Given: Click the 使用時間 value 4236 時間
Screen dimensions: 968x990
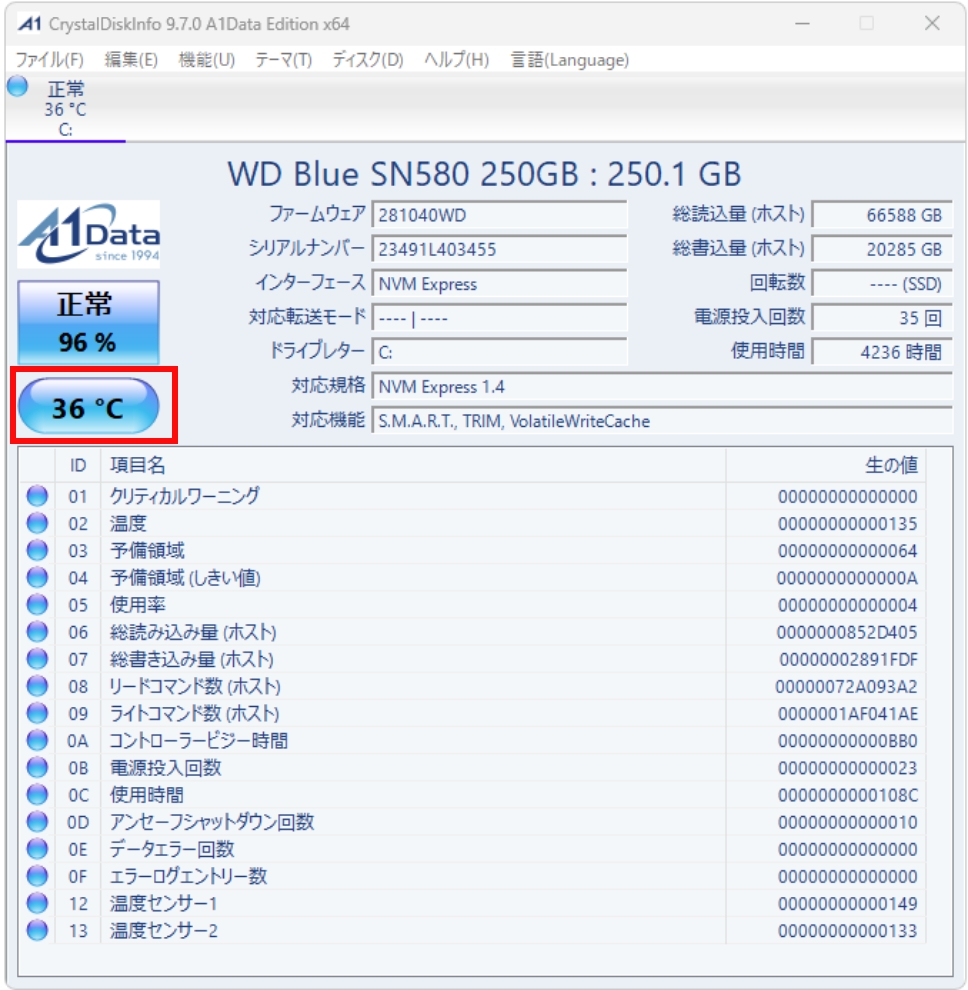Looking at the screenshot, I should (881, 352).
